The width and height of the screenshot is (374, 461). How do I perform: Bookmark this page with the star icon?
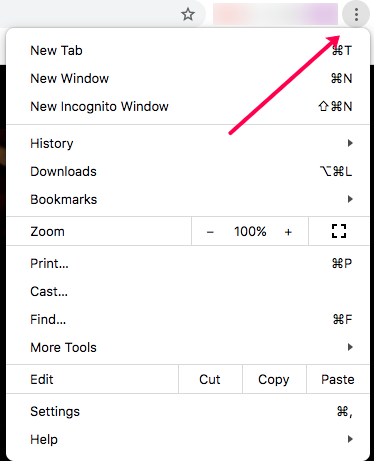click(188, 14)
